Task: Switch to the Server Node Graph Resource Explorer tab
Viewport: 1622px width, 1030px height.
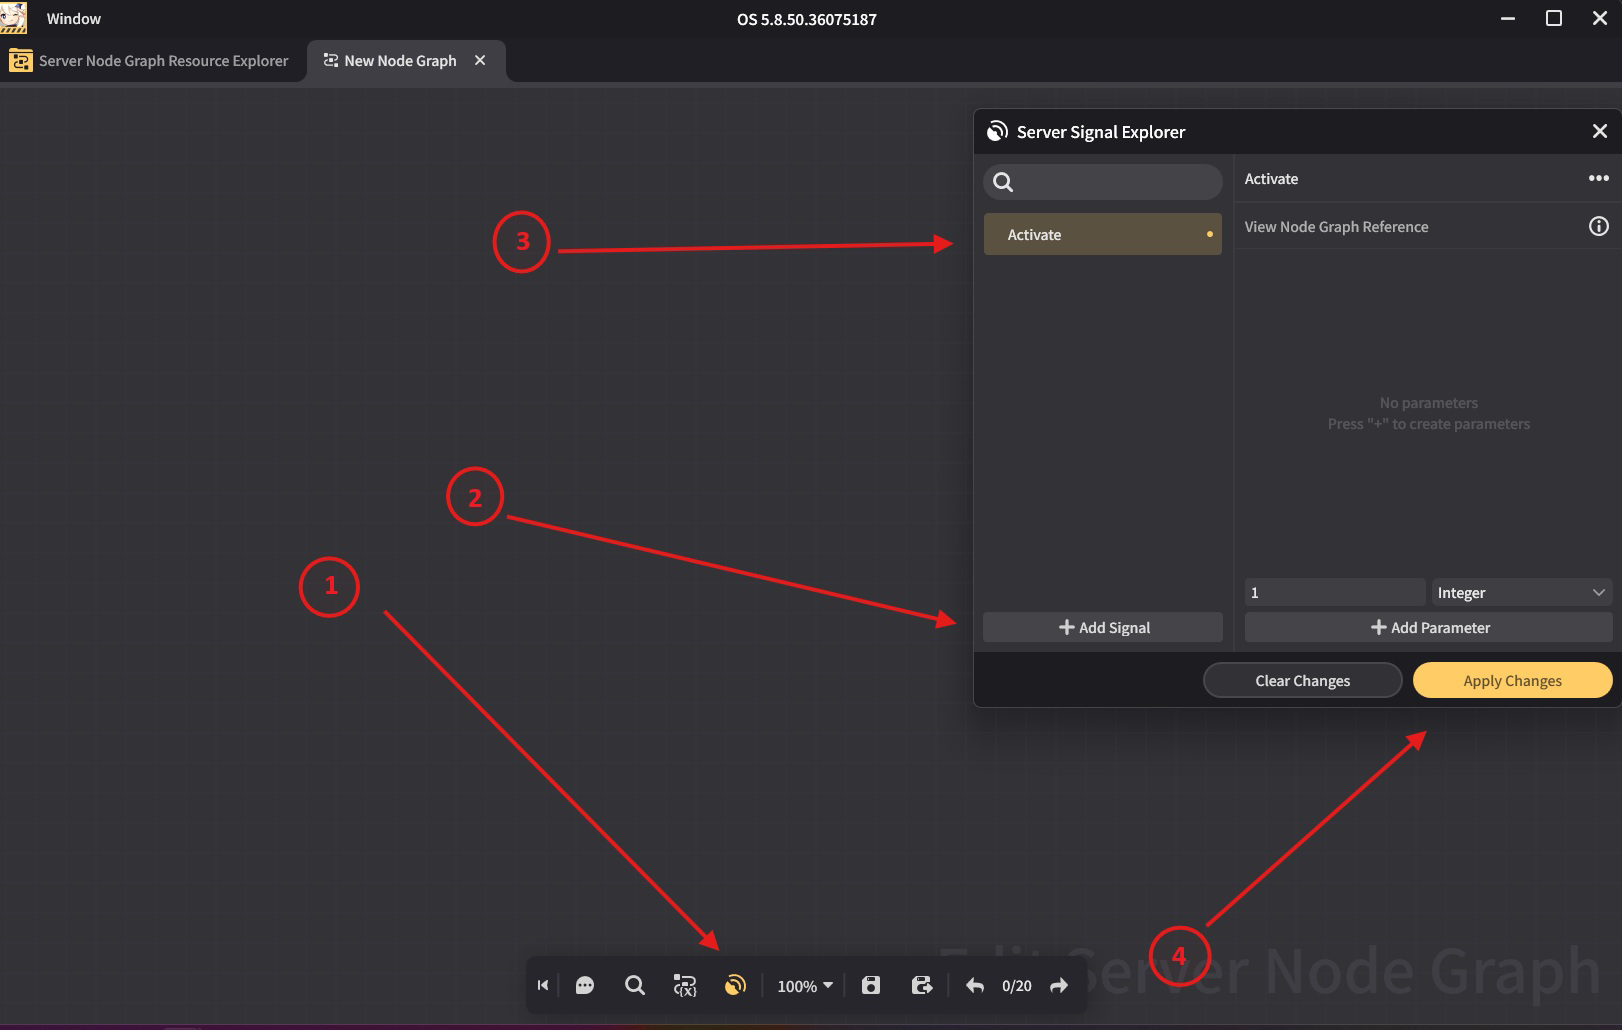Action: tap(150, 61)
